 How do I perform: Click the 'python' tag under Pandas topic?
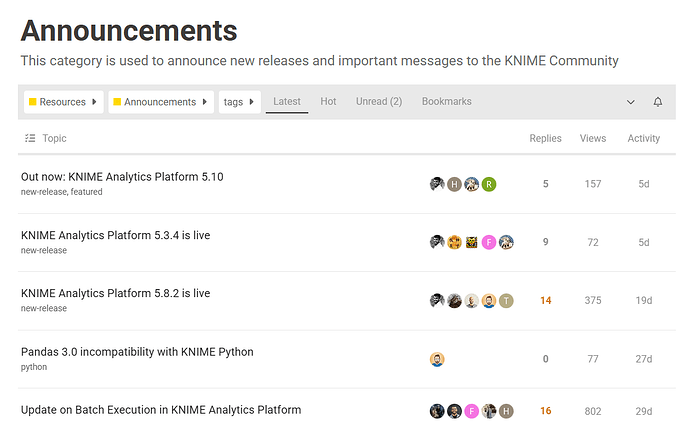(34, 367)
